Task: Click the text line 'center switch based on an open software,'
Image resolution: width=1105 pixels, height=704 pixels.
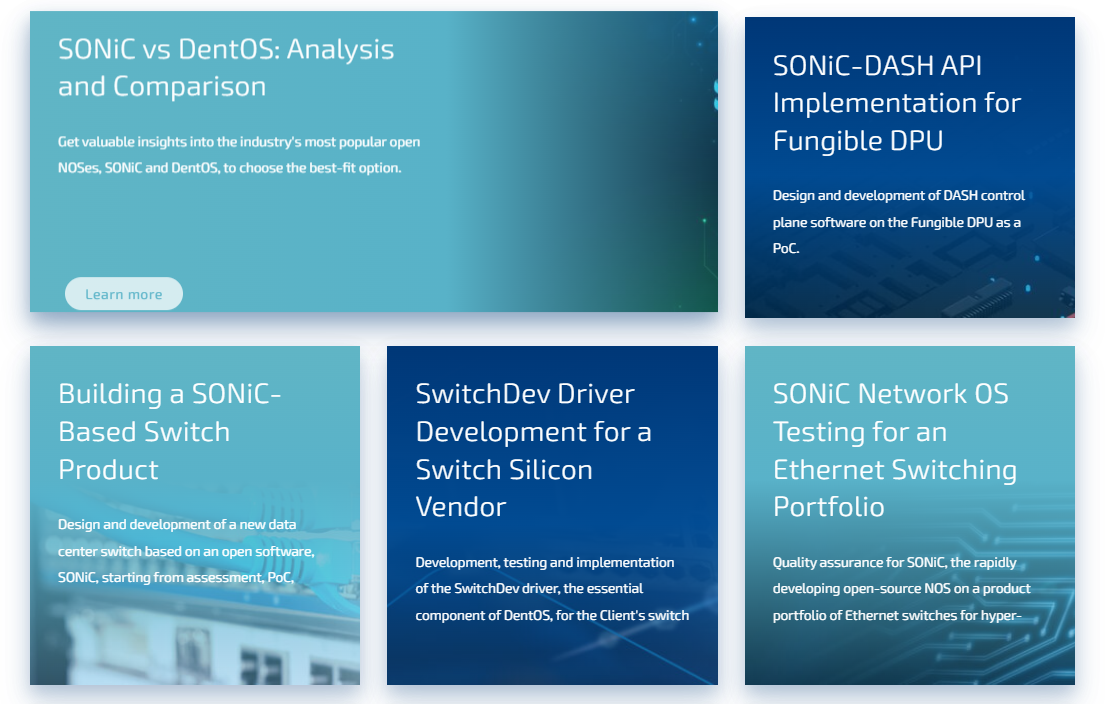Action: coord(186,551)
